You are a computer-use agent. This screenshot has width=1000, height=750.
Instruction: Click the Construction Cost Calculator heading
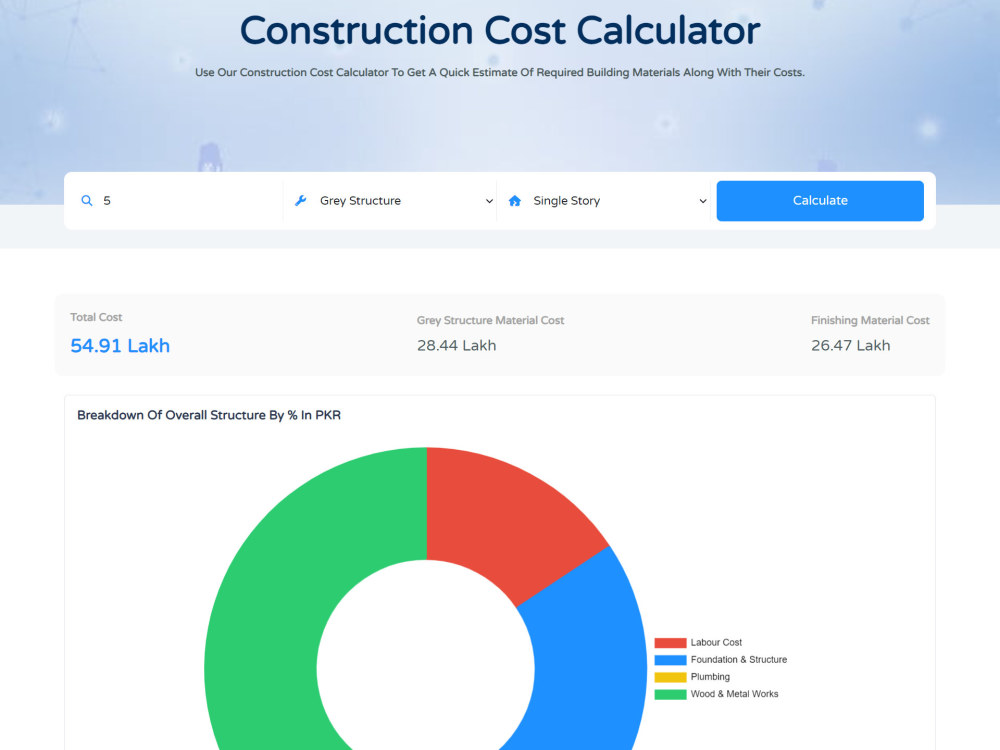click(x=500, y=31)
